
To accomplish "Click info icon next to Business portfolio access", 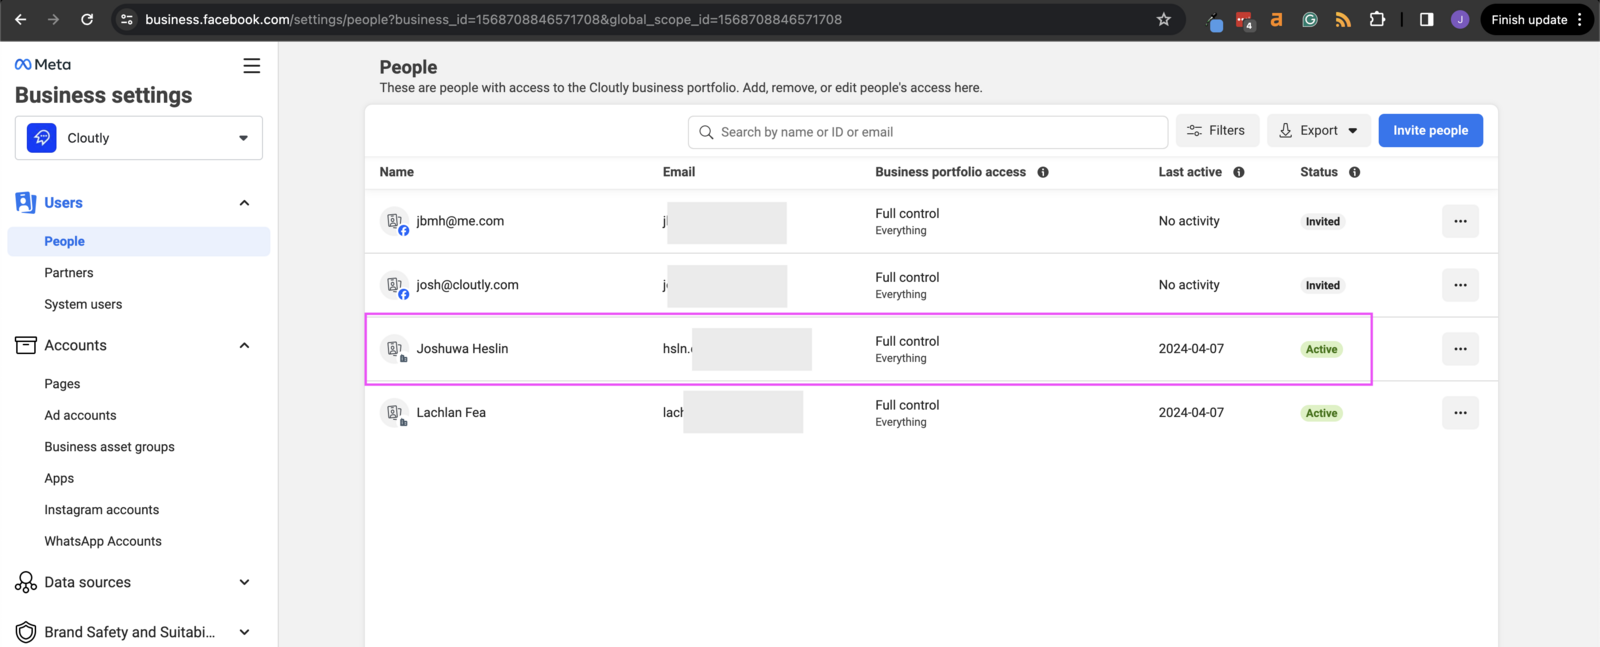I will [1043, 172].
